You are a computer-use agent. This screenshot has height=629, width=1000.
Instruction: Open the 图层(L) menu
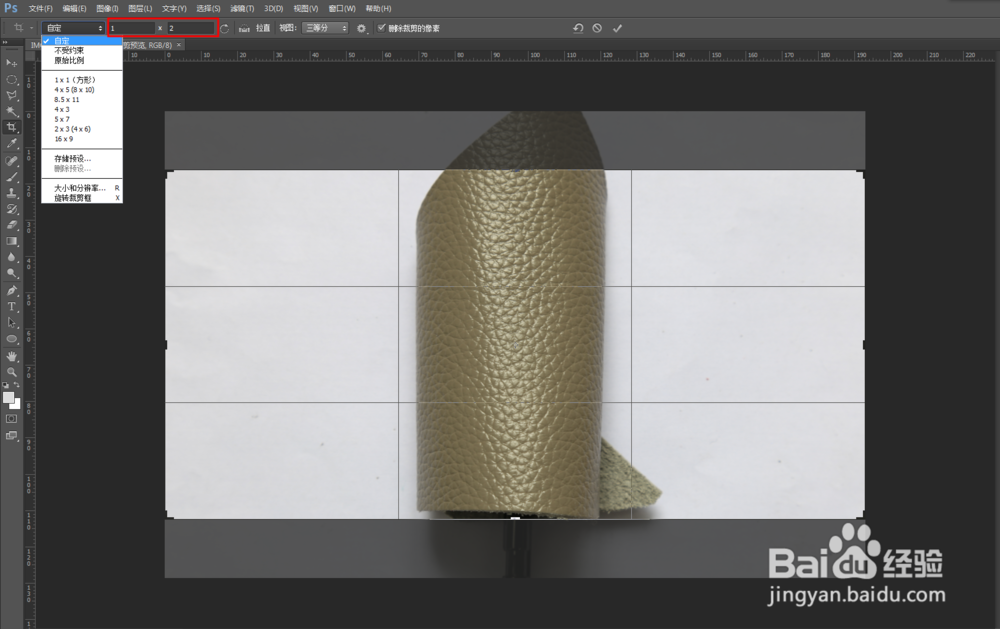tap(140, 8)
